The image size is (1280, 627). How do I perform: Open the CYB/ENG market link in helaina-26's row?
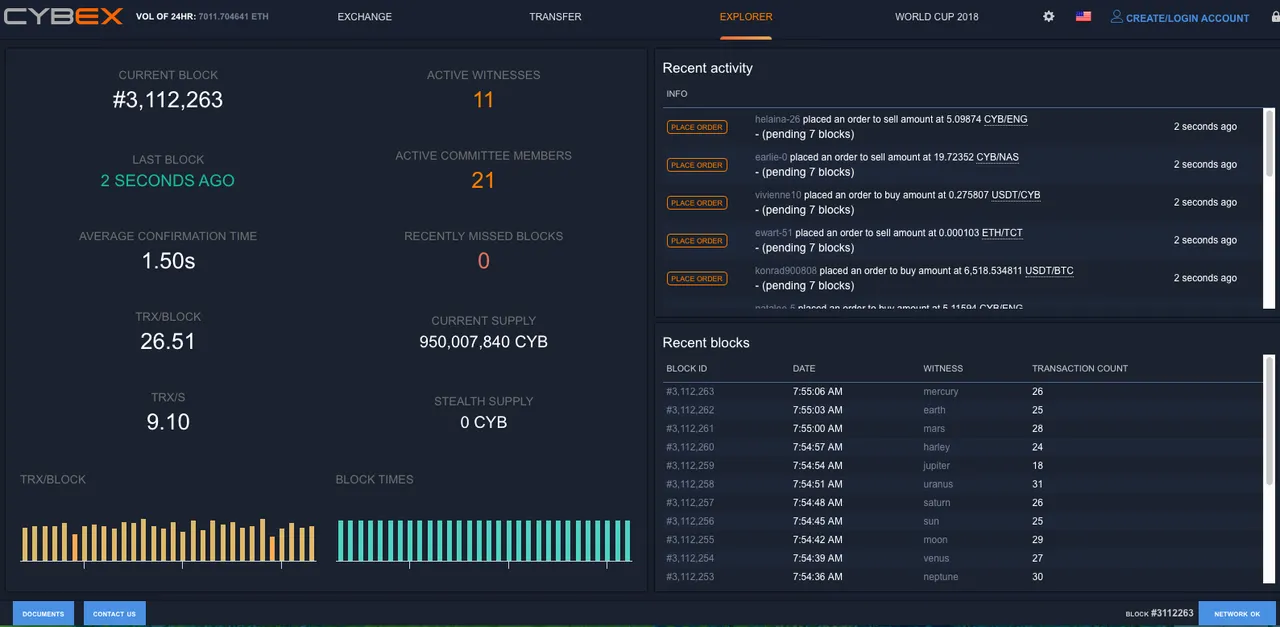pos(1006,119)
